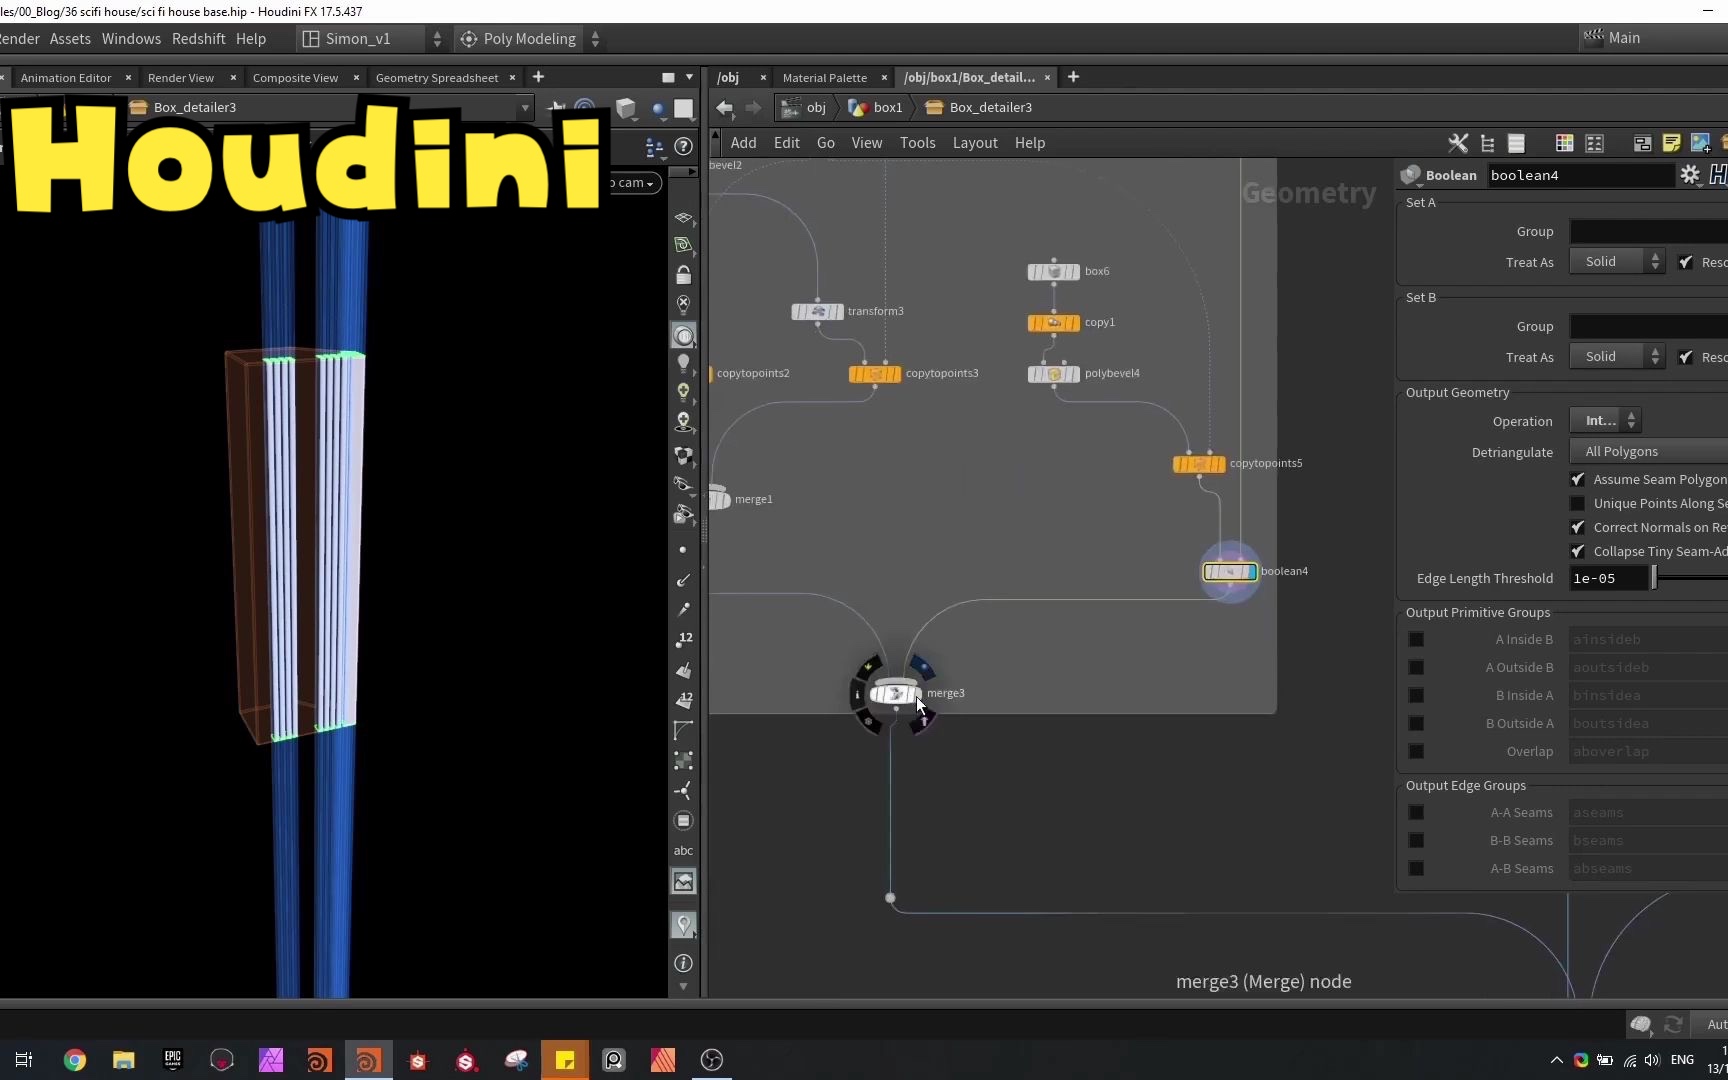
Task: Open the Boolean parameter gear menu
Action: click(x=1690, y=175)
